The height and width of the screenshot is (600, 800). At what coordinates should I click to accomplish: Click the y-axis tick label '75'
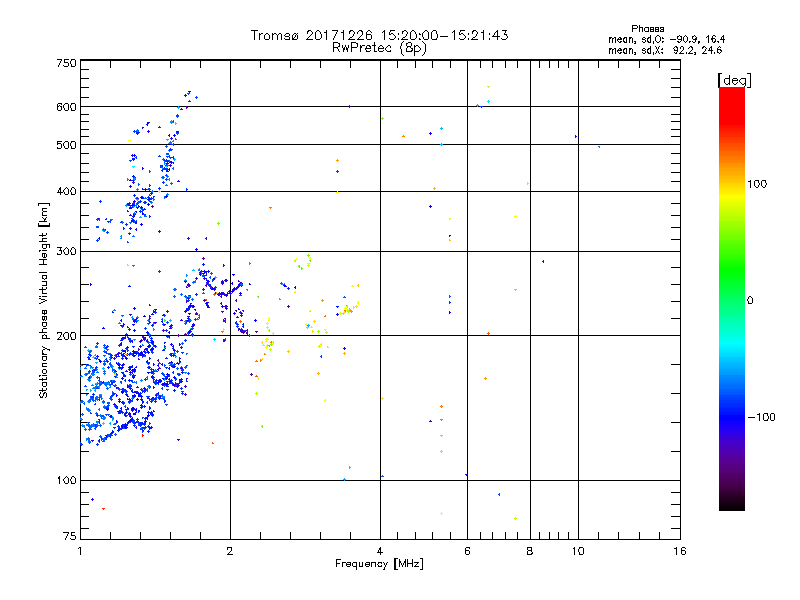(70, 536)
